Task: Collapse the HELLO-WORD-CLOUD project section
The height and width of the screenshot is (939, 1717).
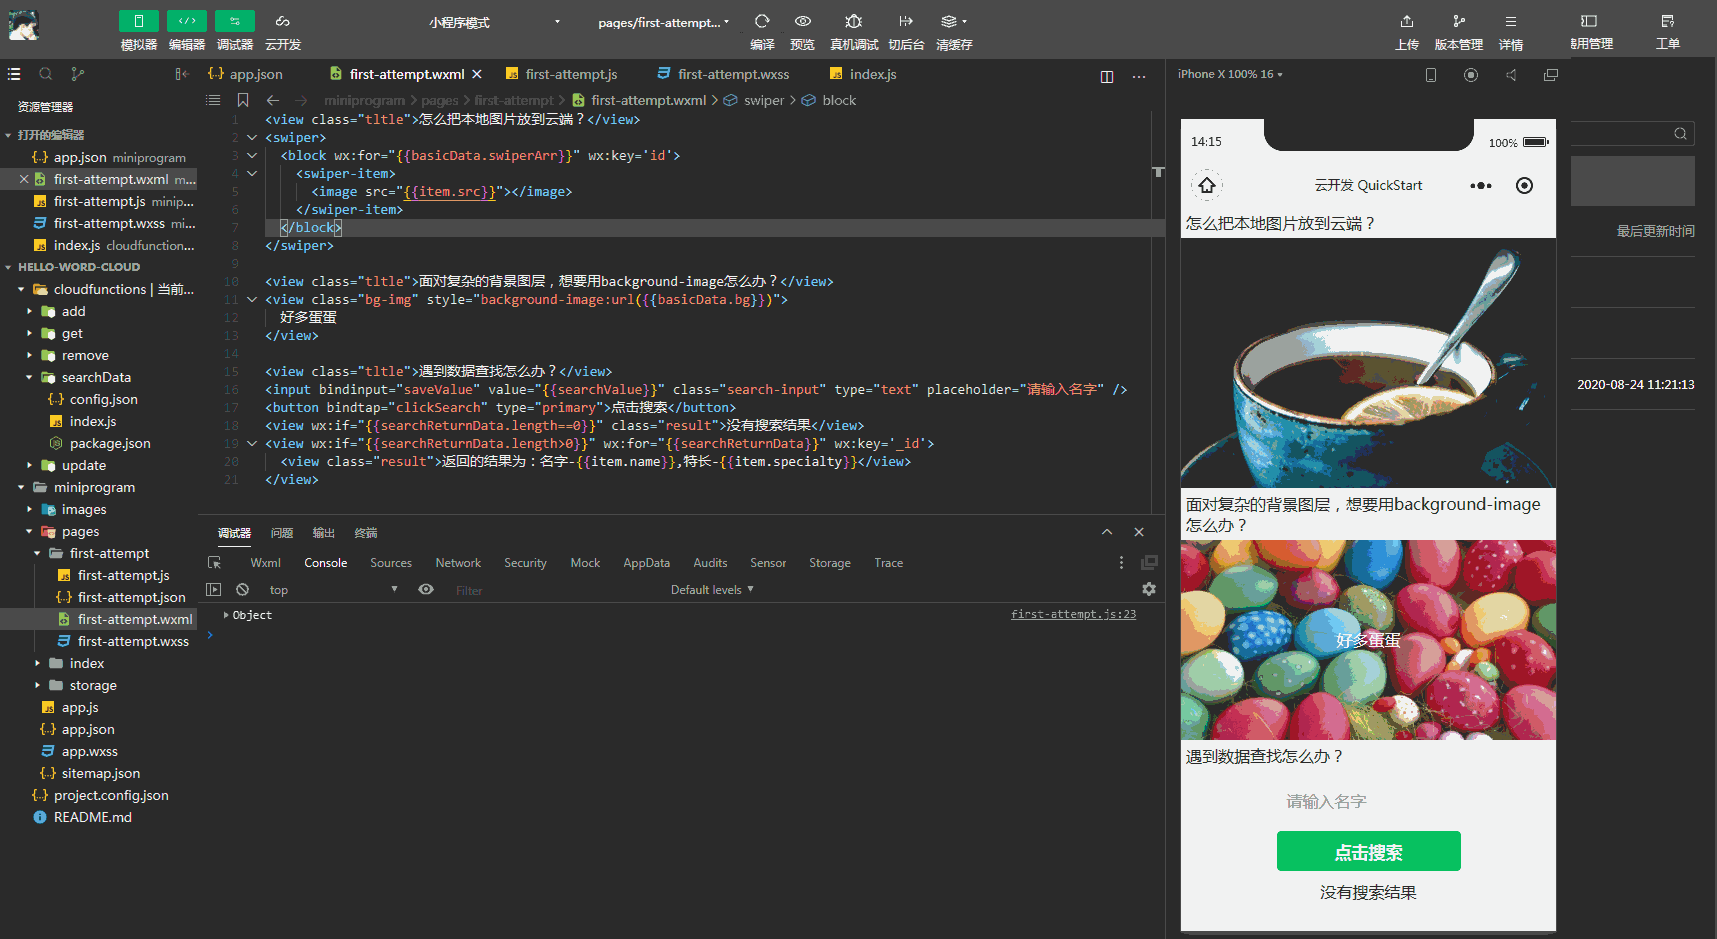Action: (8, 267)
